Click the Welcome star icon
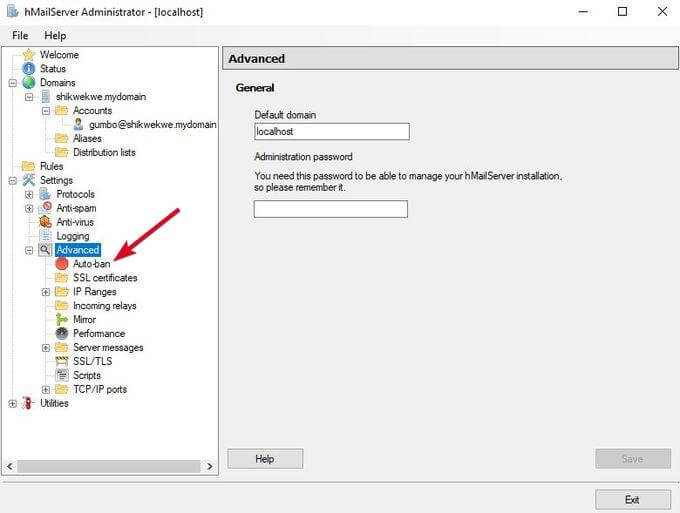Screen dimensions: 680x513 point(29,55)
